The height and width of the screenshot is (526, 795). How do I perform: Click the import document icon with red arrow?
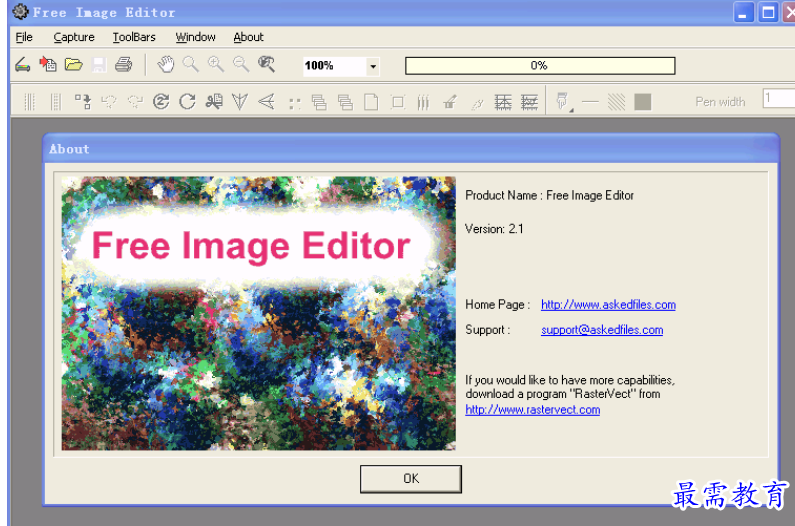click(x=48, y=64)
